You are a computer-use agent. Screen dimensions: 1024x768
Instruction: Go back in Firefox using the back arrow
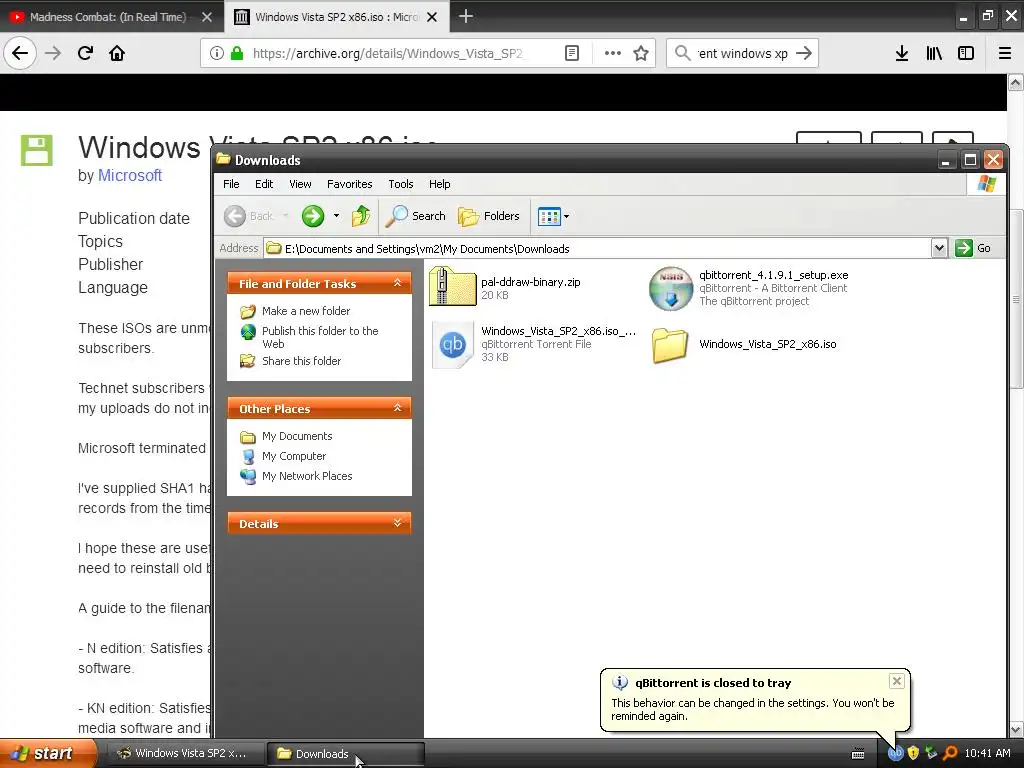coord(20,54)
